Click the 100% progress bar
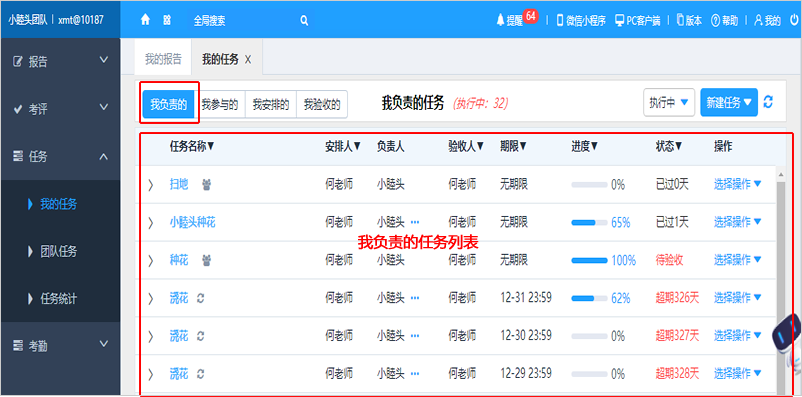Image resolution: width=802 pixels, height=397 pixels. point(589,260)
